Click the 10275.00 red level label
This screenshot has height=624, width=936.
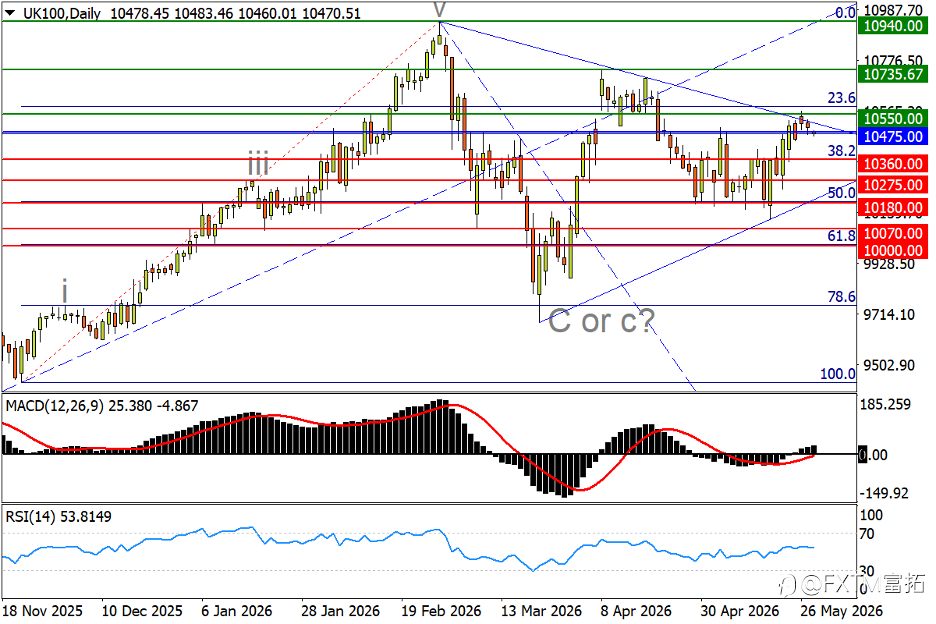[893, 185]
